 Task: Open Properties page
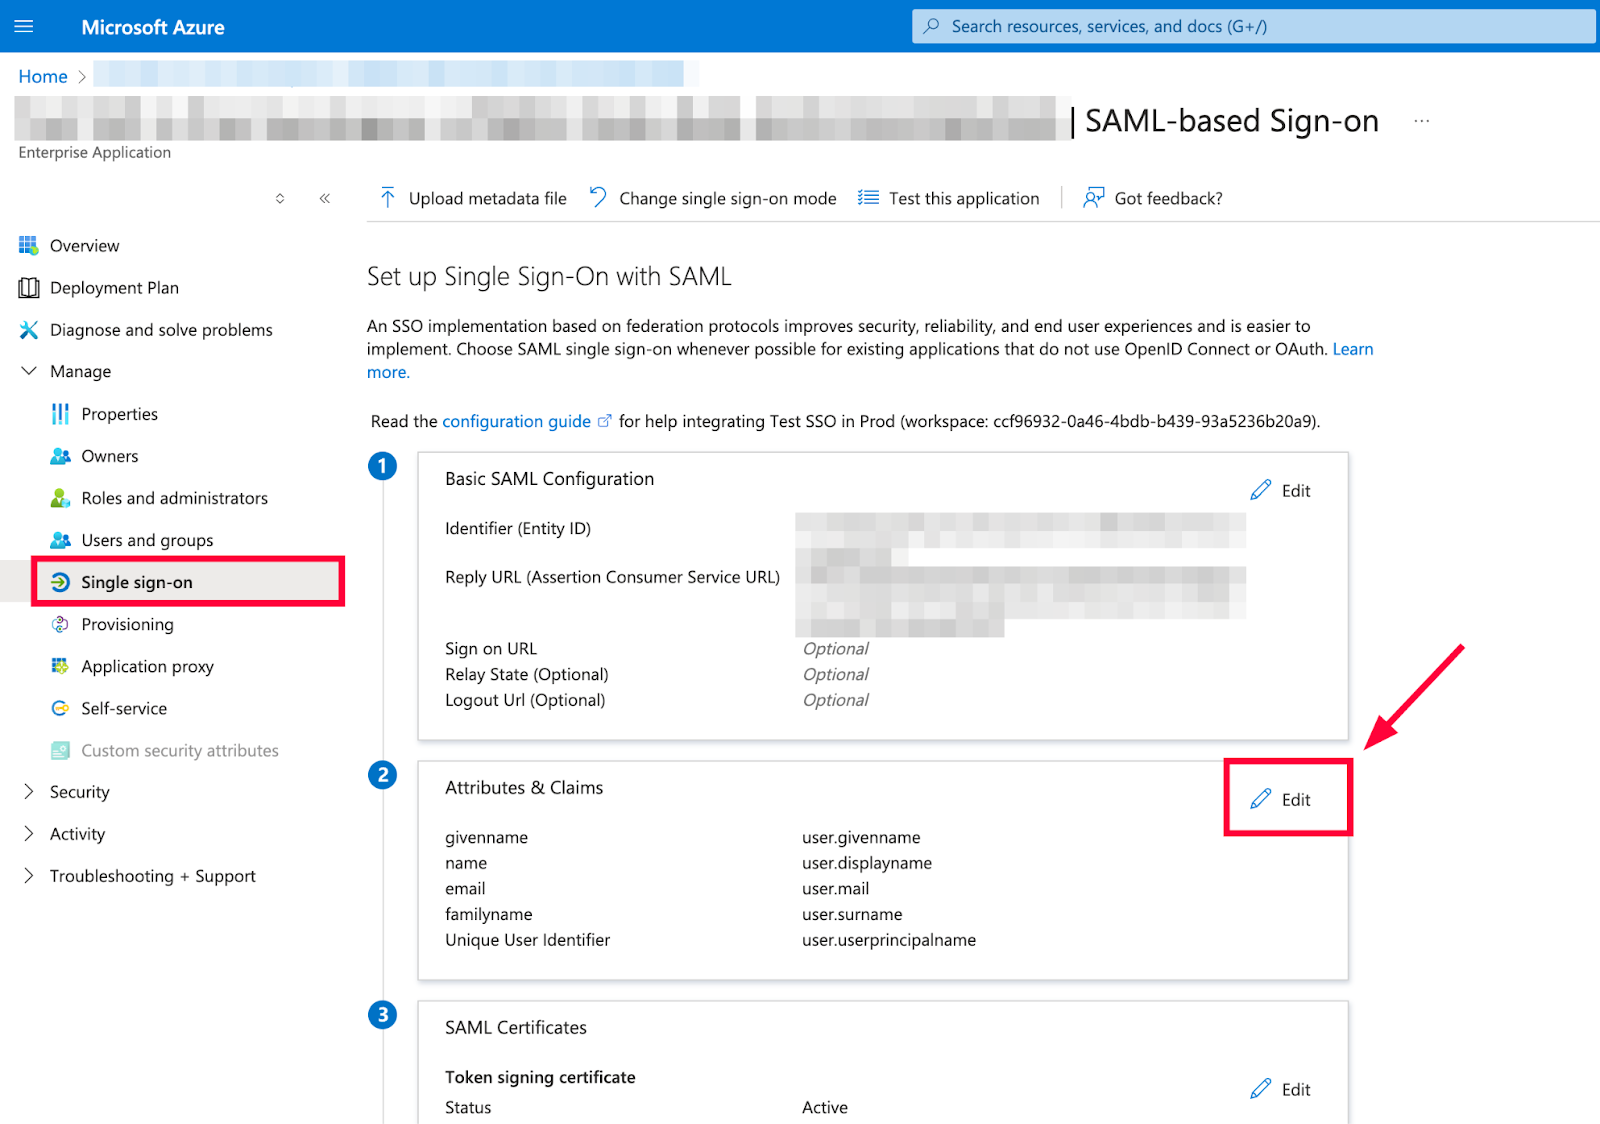tap(119, 414)
